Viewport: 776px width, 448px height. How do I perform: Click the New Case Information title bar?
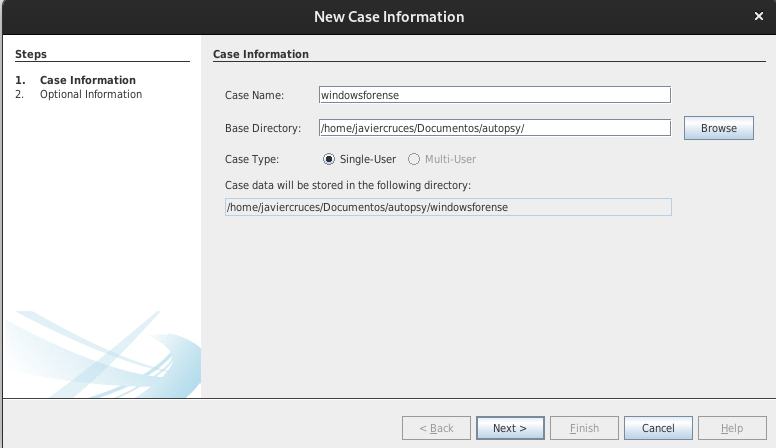click(x=389, y=17)
